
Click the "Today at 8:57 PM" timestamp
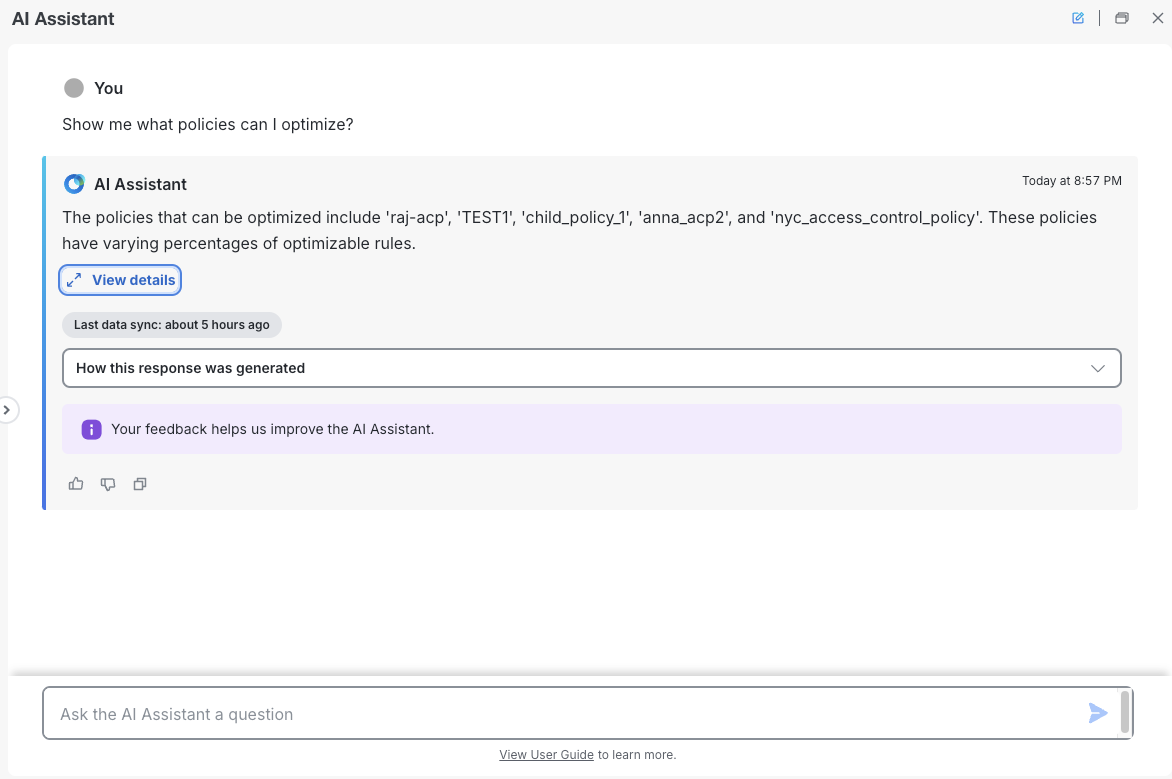tap(1071, 181)
